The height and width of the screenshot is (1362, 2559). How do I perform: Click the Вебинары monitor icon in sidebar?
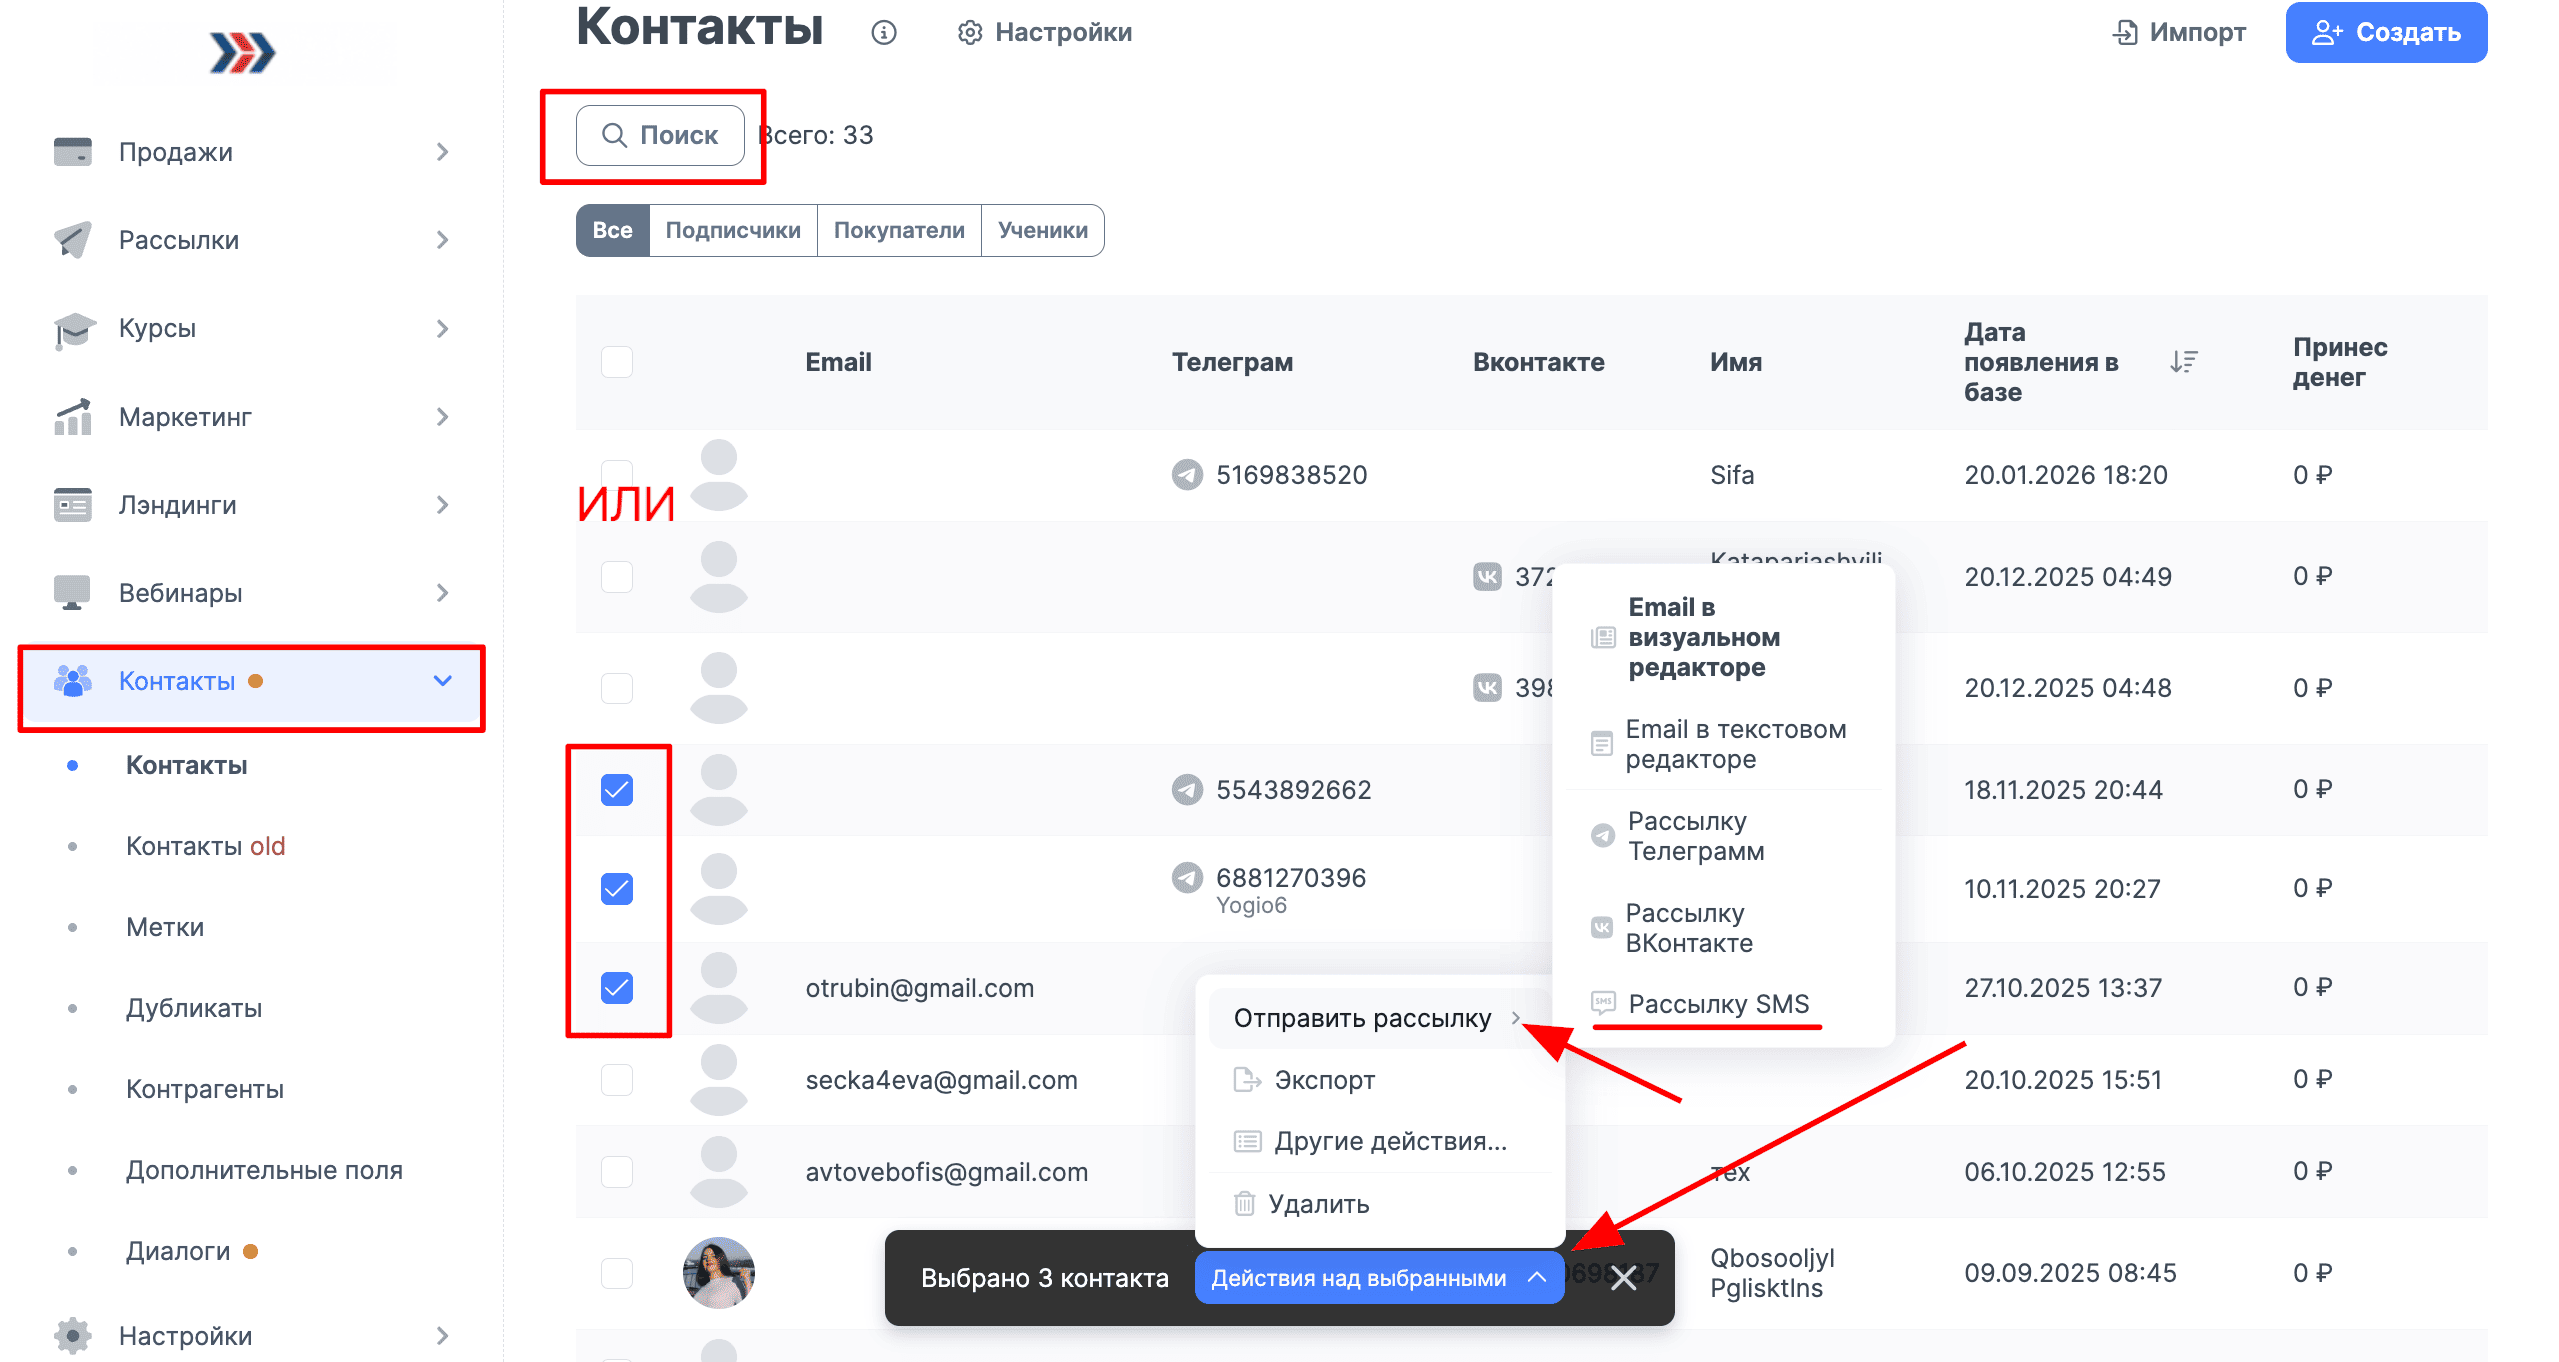72,593
